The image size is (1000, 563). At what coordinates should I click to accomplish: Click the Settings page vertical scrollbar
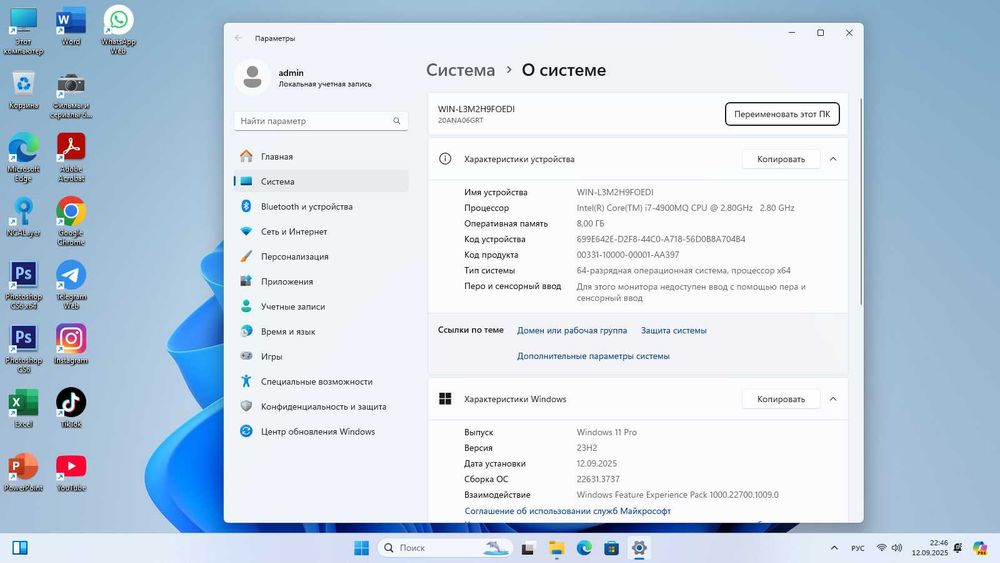coord(860,201)
